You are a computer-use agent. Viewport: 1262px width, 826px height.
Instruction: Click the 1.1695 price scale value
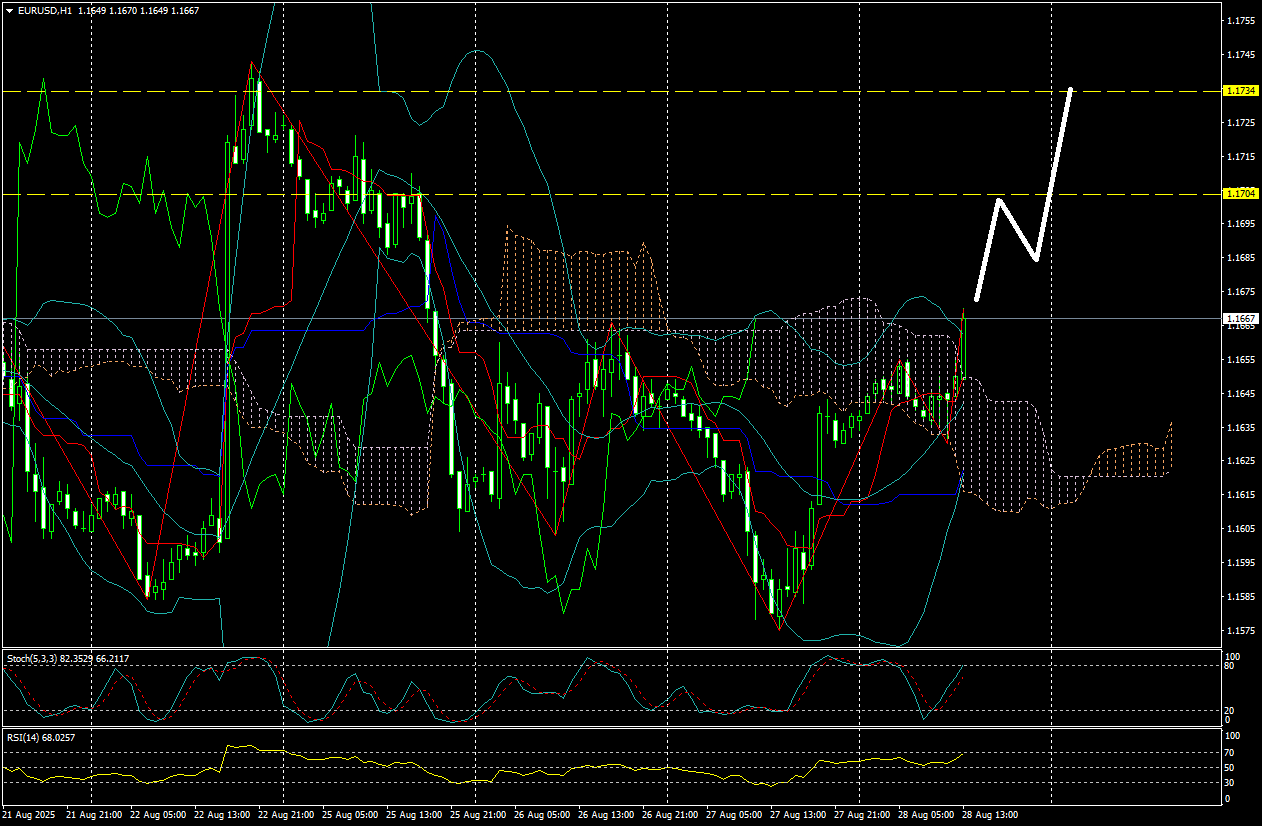(x=1240, y=224)
